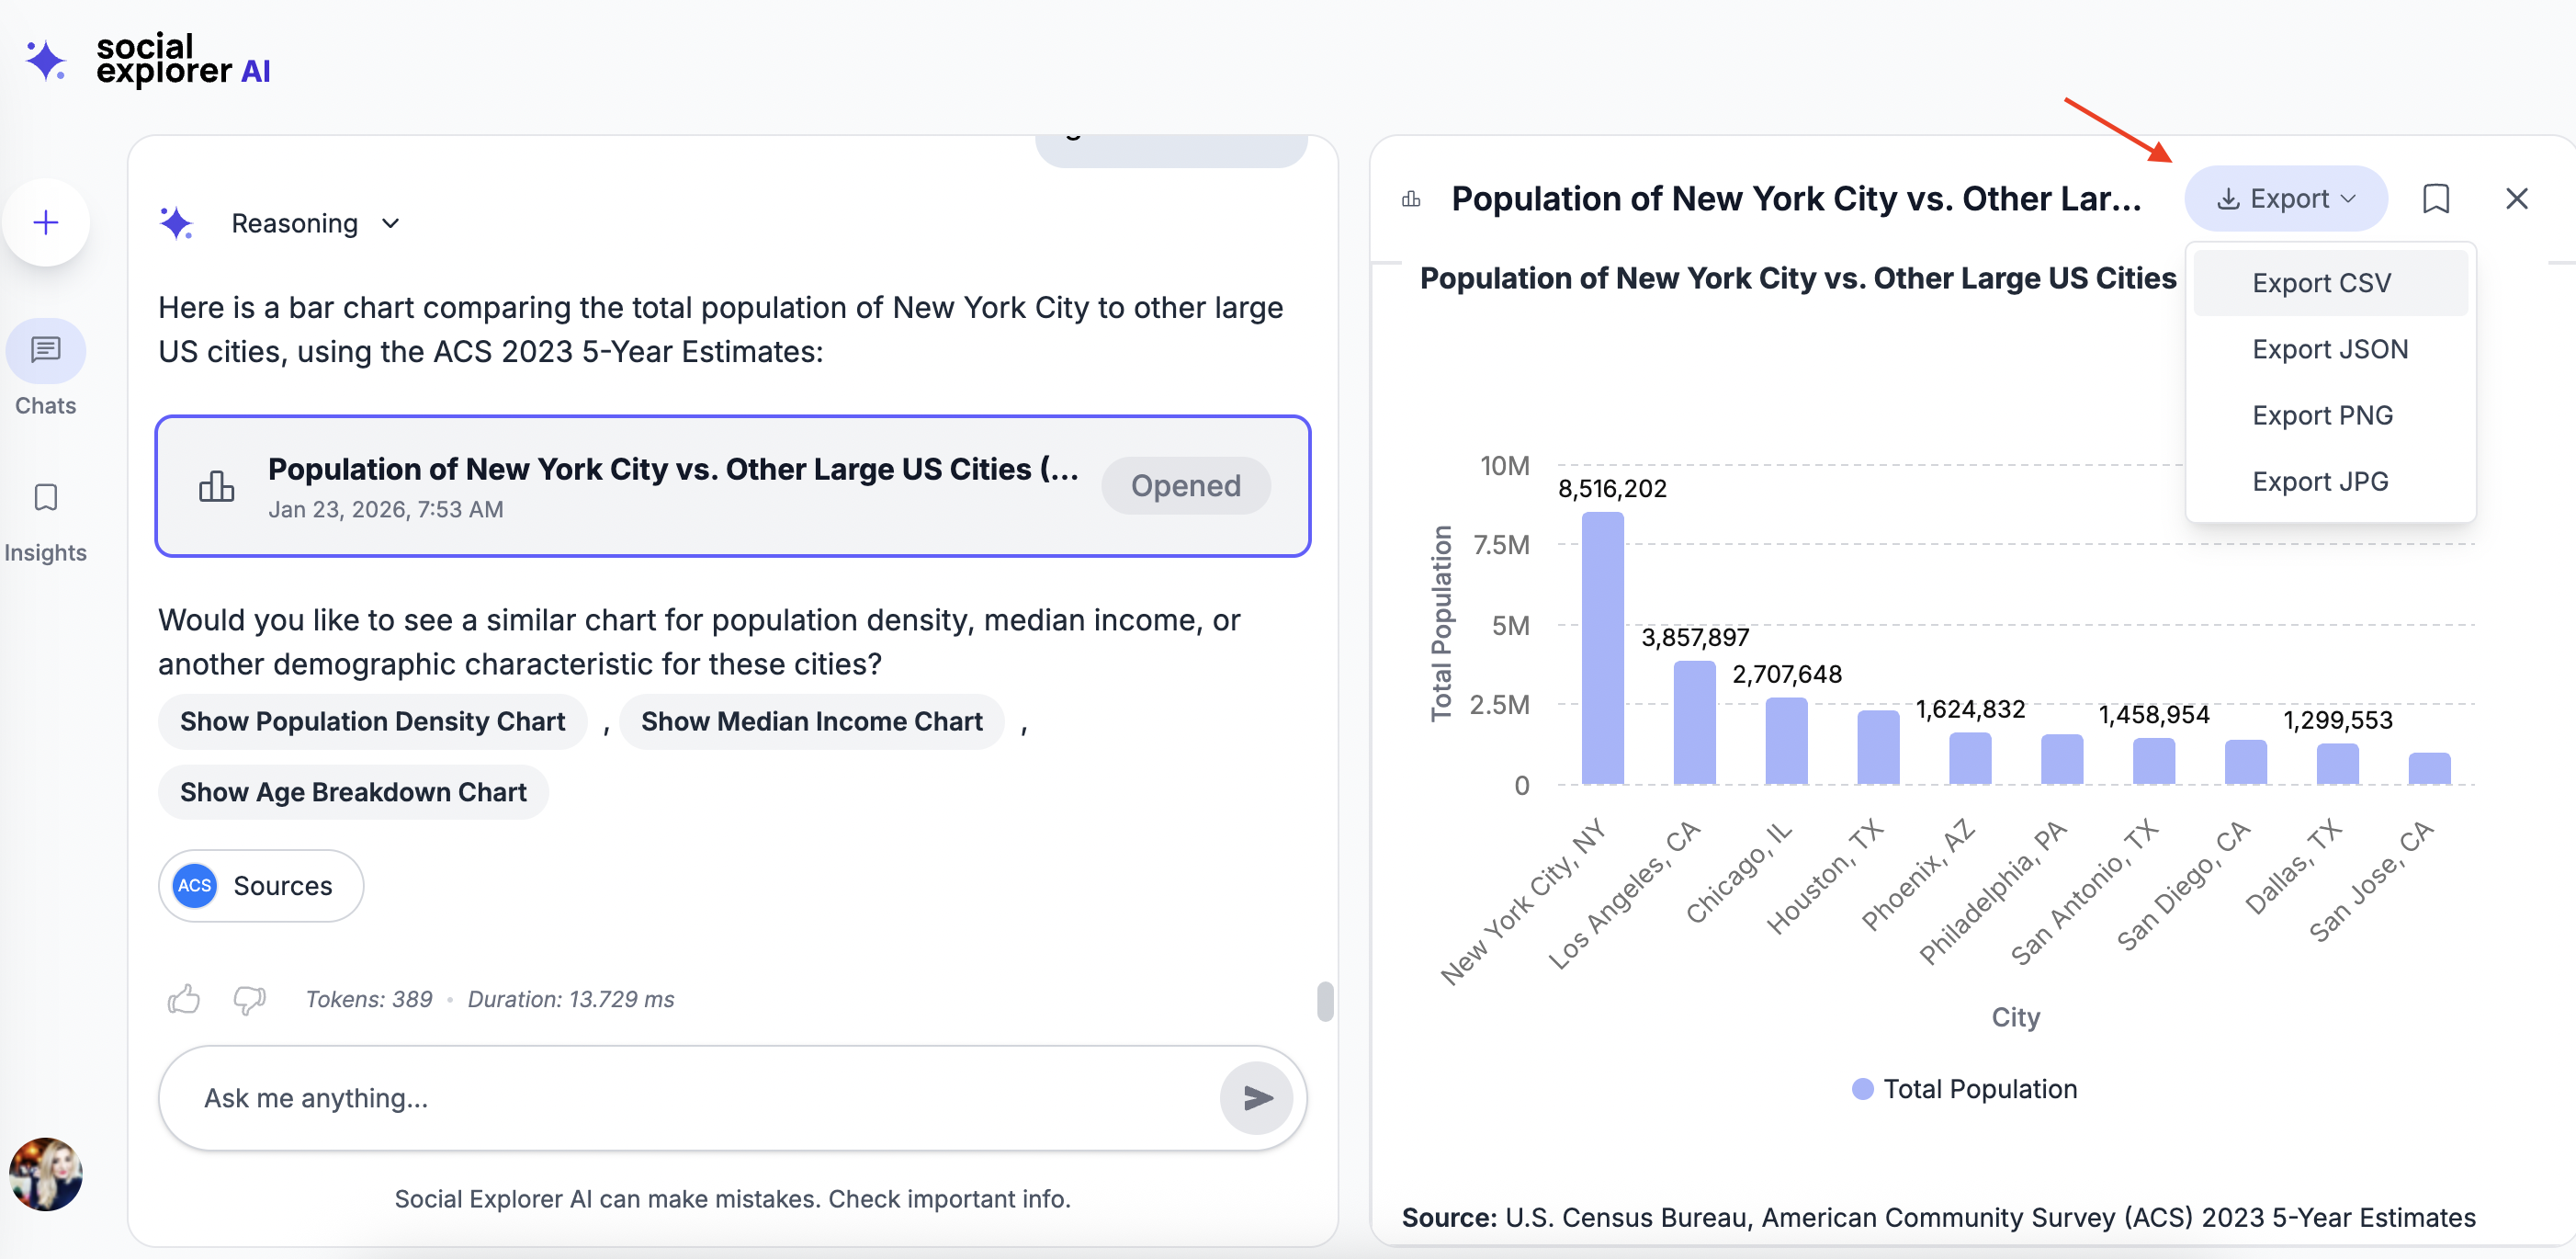The image size is (2576, 1259).
Task: Click the Social Explorer AI logo
Action: pos(148,59)
